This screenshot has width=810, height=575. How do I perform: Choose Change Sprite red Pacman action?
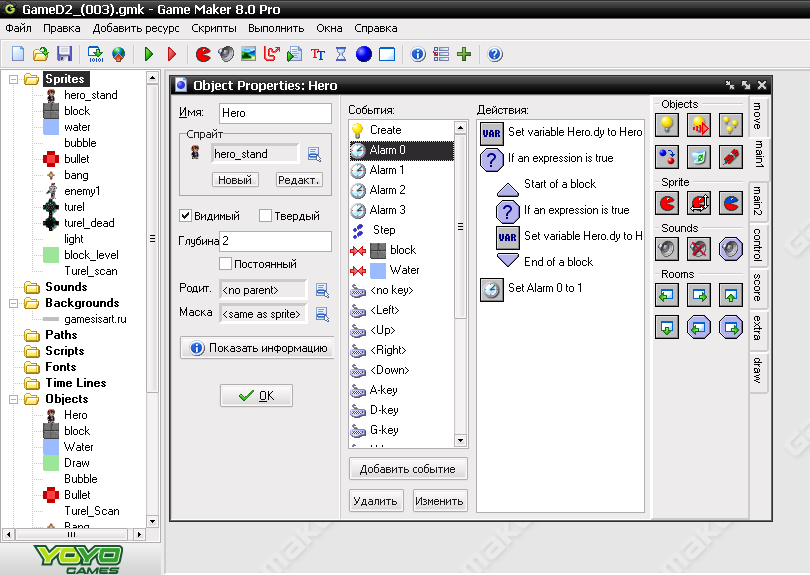(667, 203)
